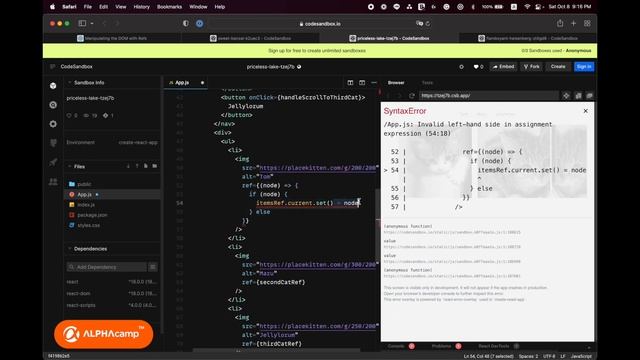Click the Safari sidebar toggle icon
The width and height of the screenshot is (640, 360).
pos(82,23)
